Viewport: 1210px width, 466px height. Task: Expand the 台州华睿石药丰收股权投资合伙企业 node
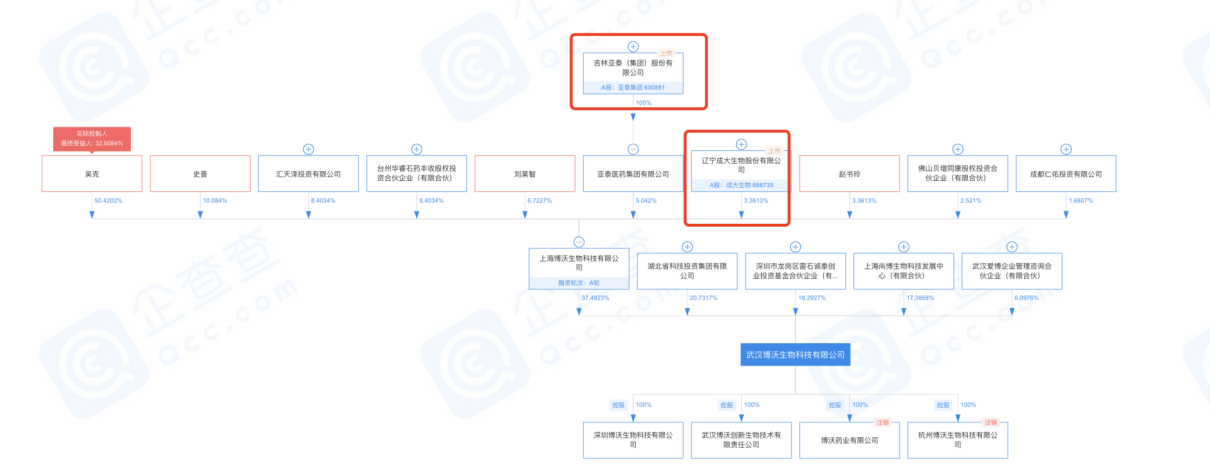click(x=416, y=149)
